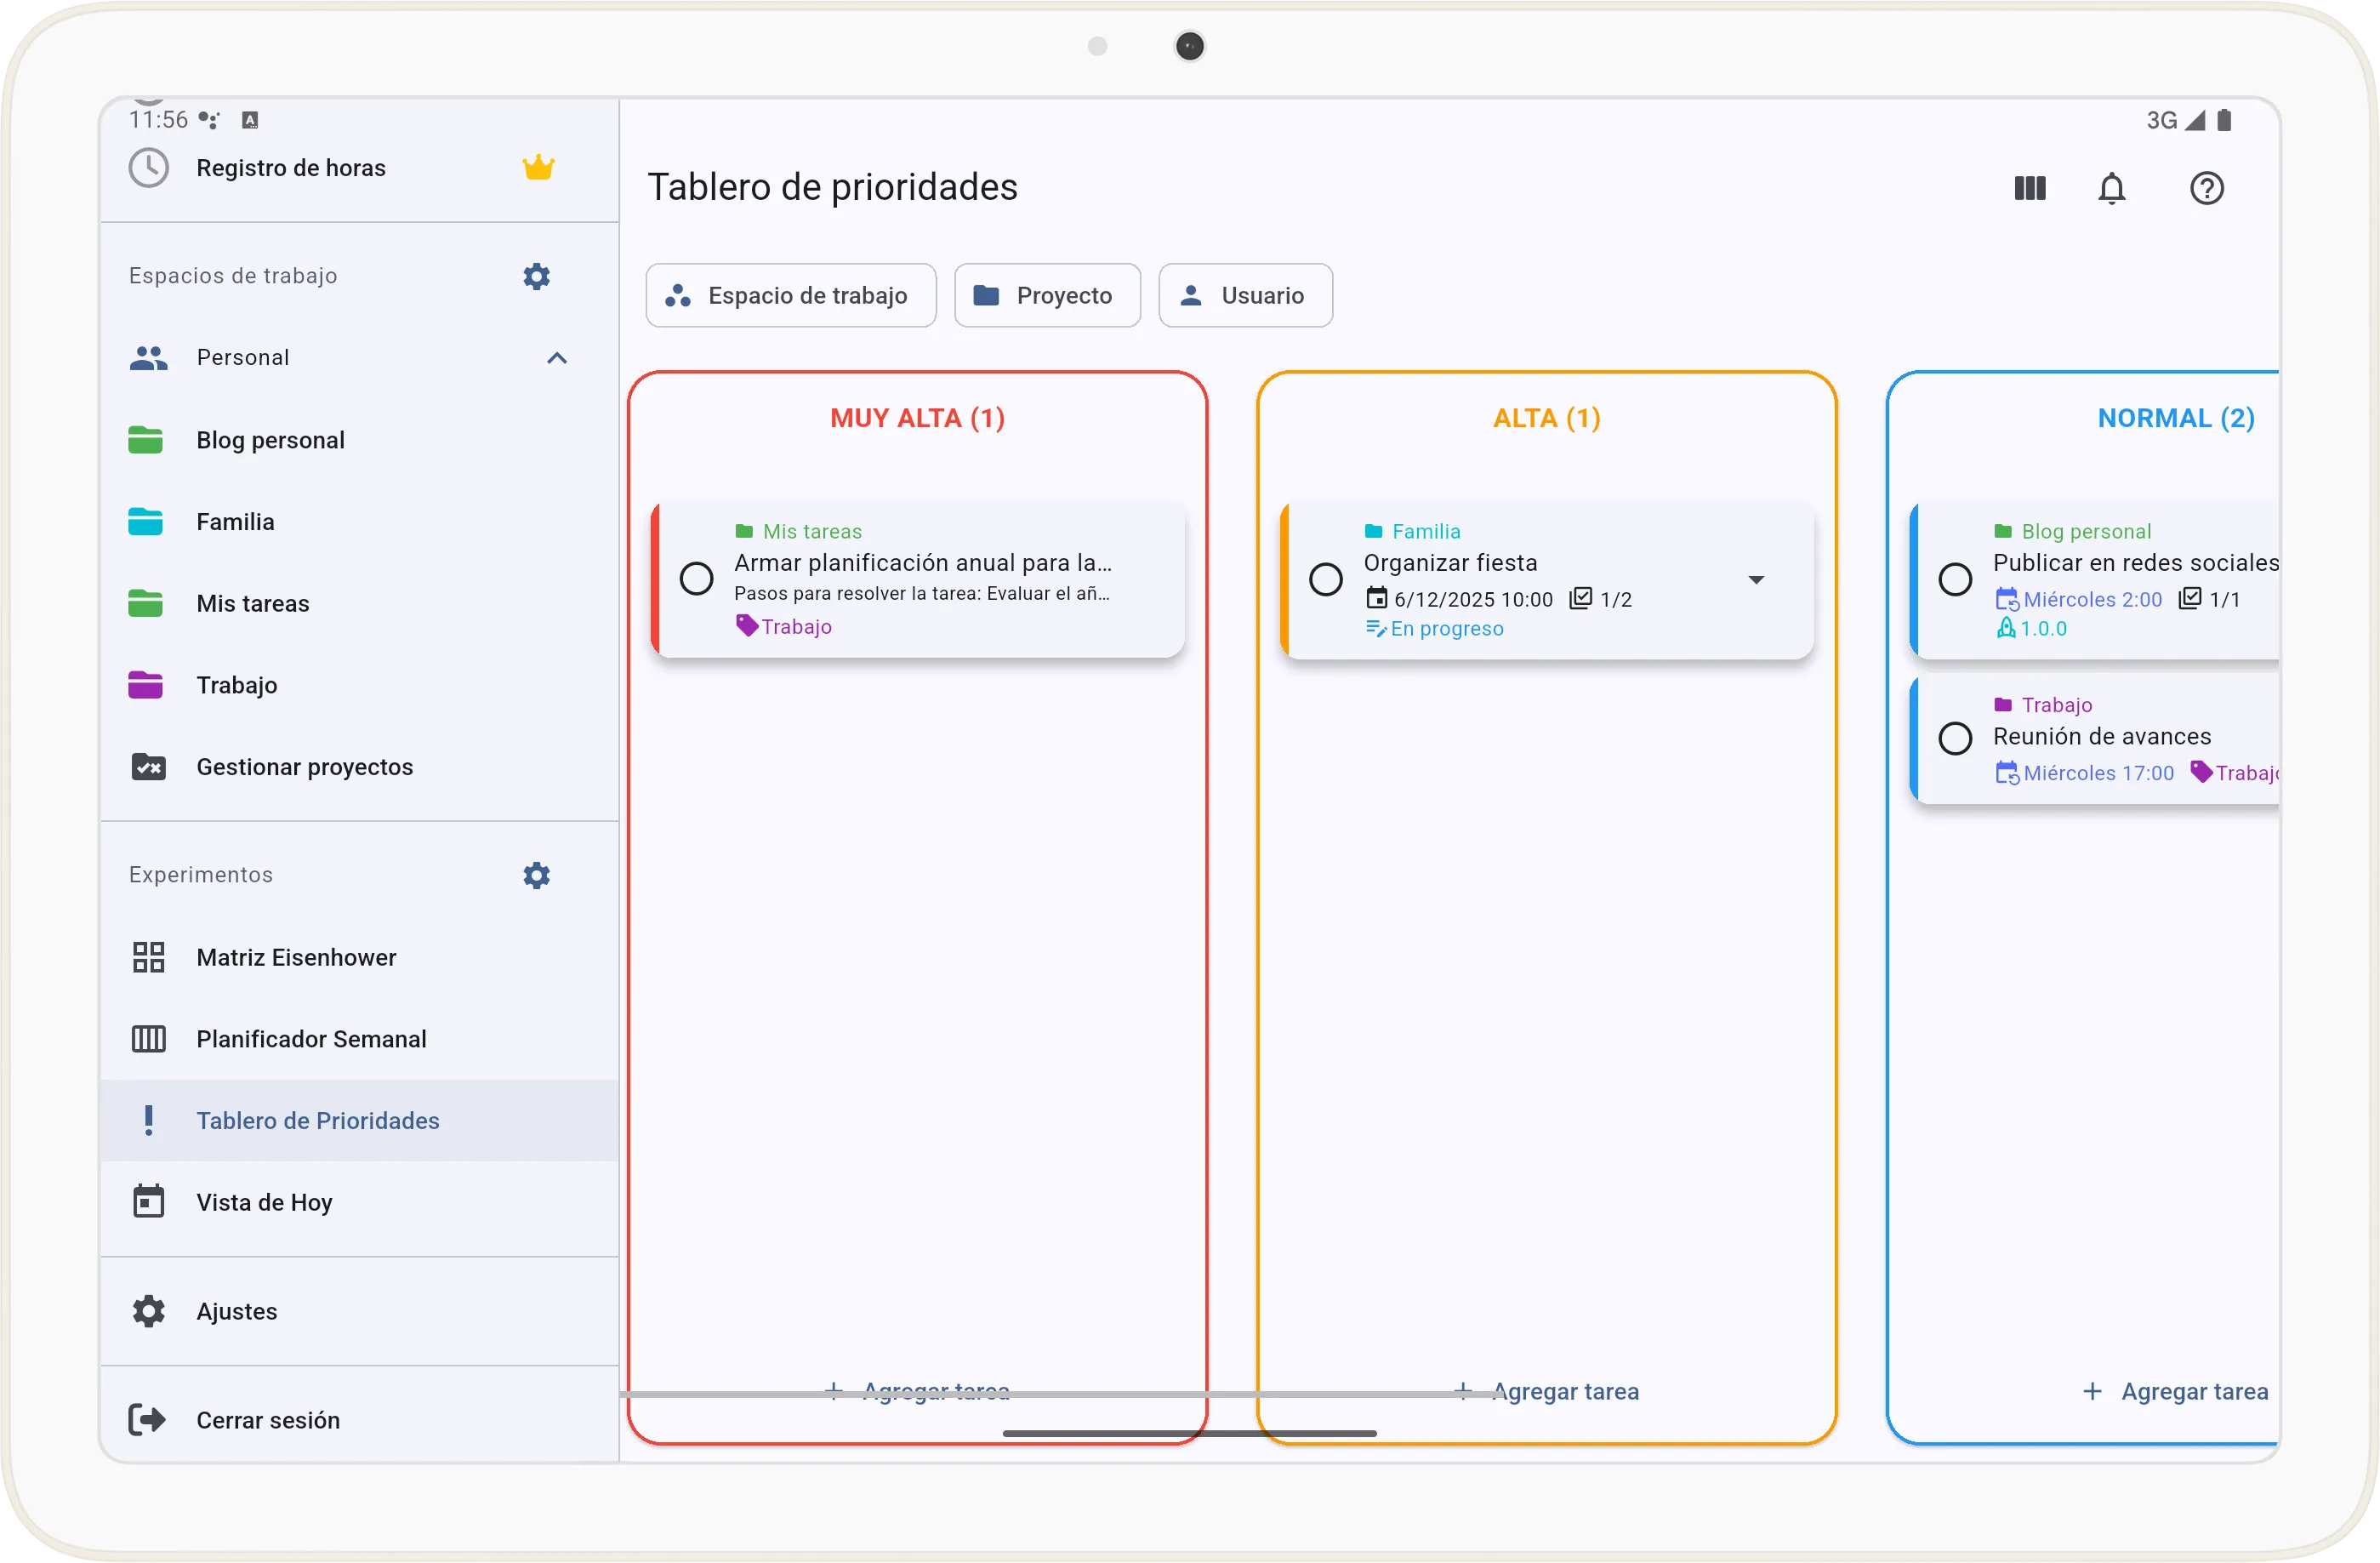The width and height of the screenshot is (2380, 1563).
Task: Open Ajustes from the sidebar
Action: click(237, 1311)
